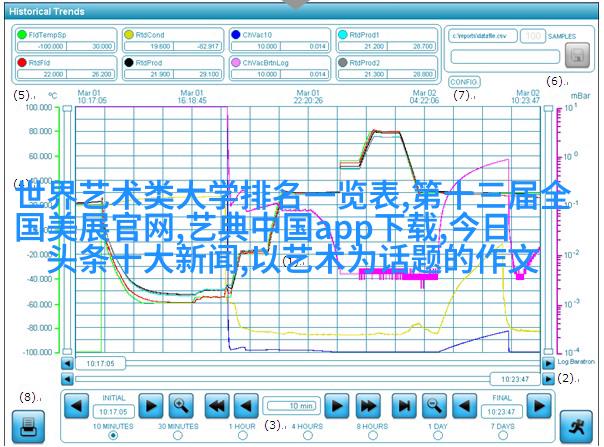The image size is (604, 447).
Task: Increase FINAL time with right arrow
Action: pos(539,405)
